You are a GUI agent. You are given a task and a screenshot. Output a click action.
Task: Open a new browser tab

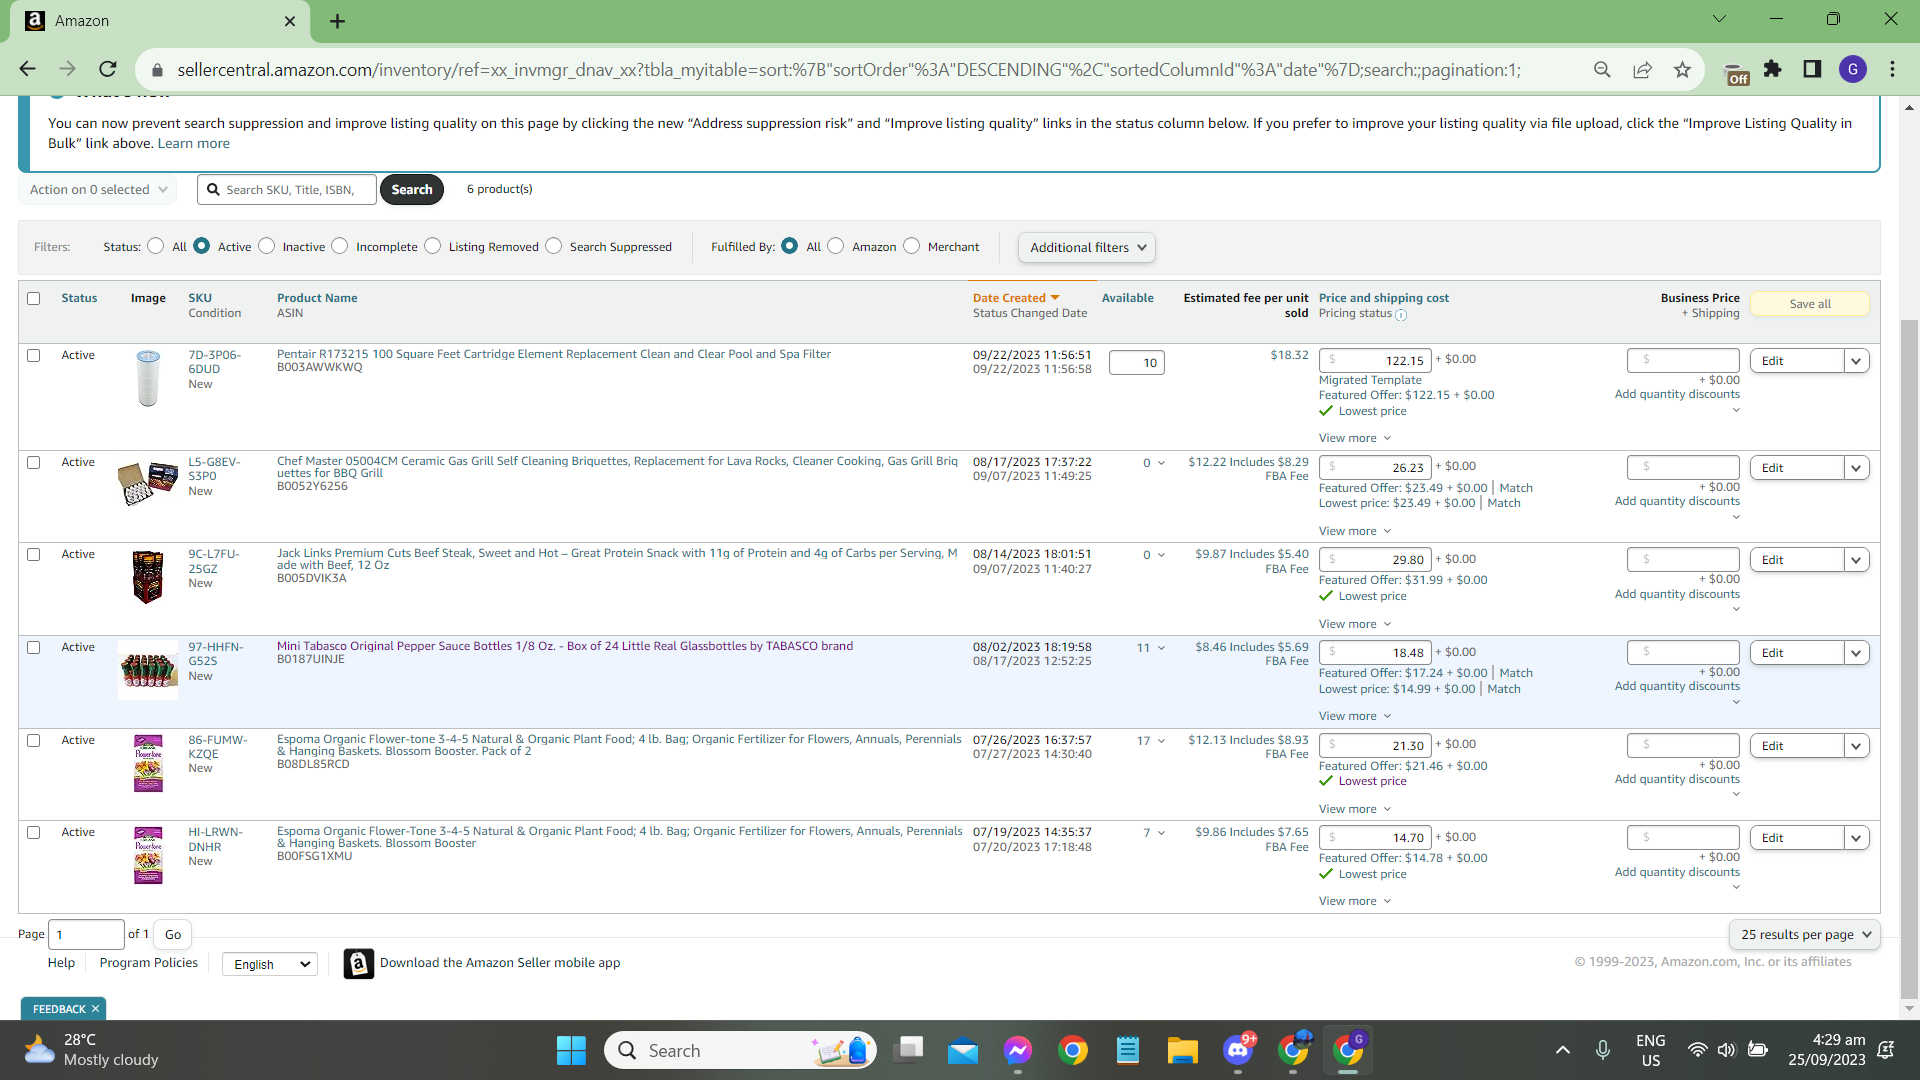(337, 21)
